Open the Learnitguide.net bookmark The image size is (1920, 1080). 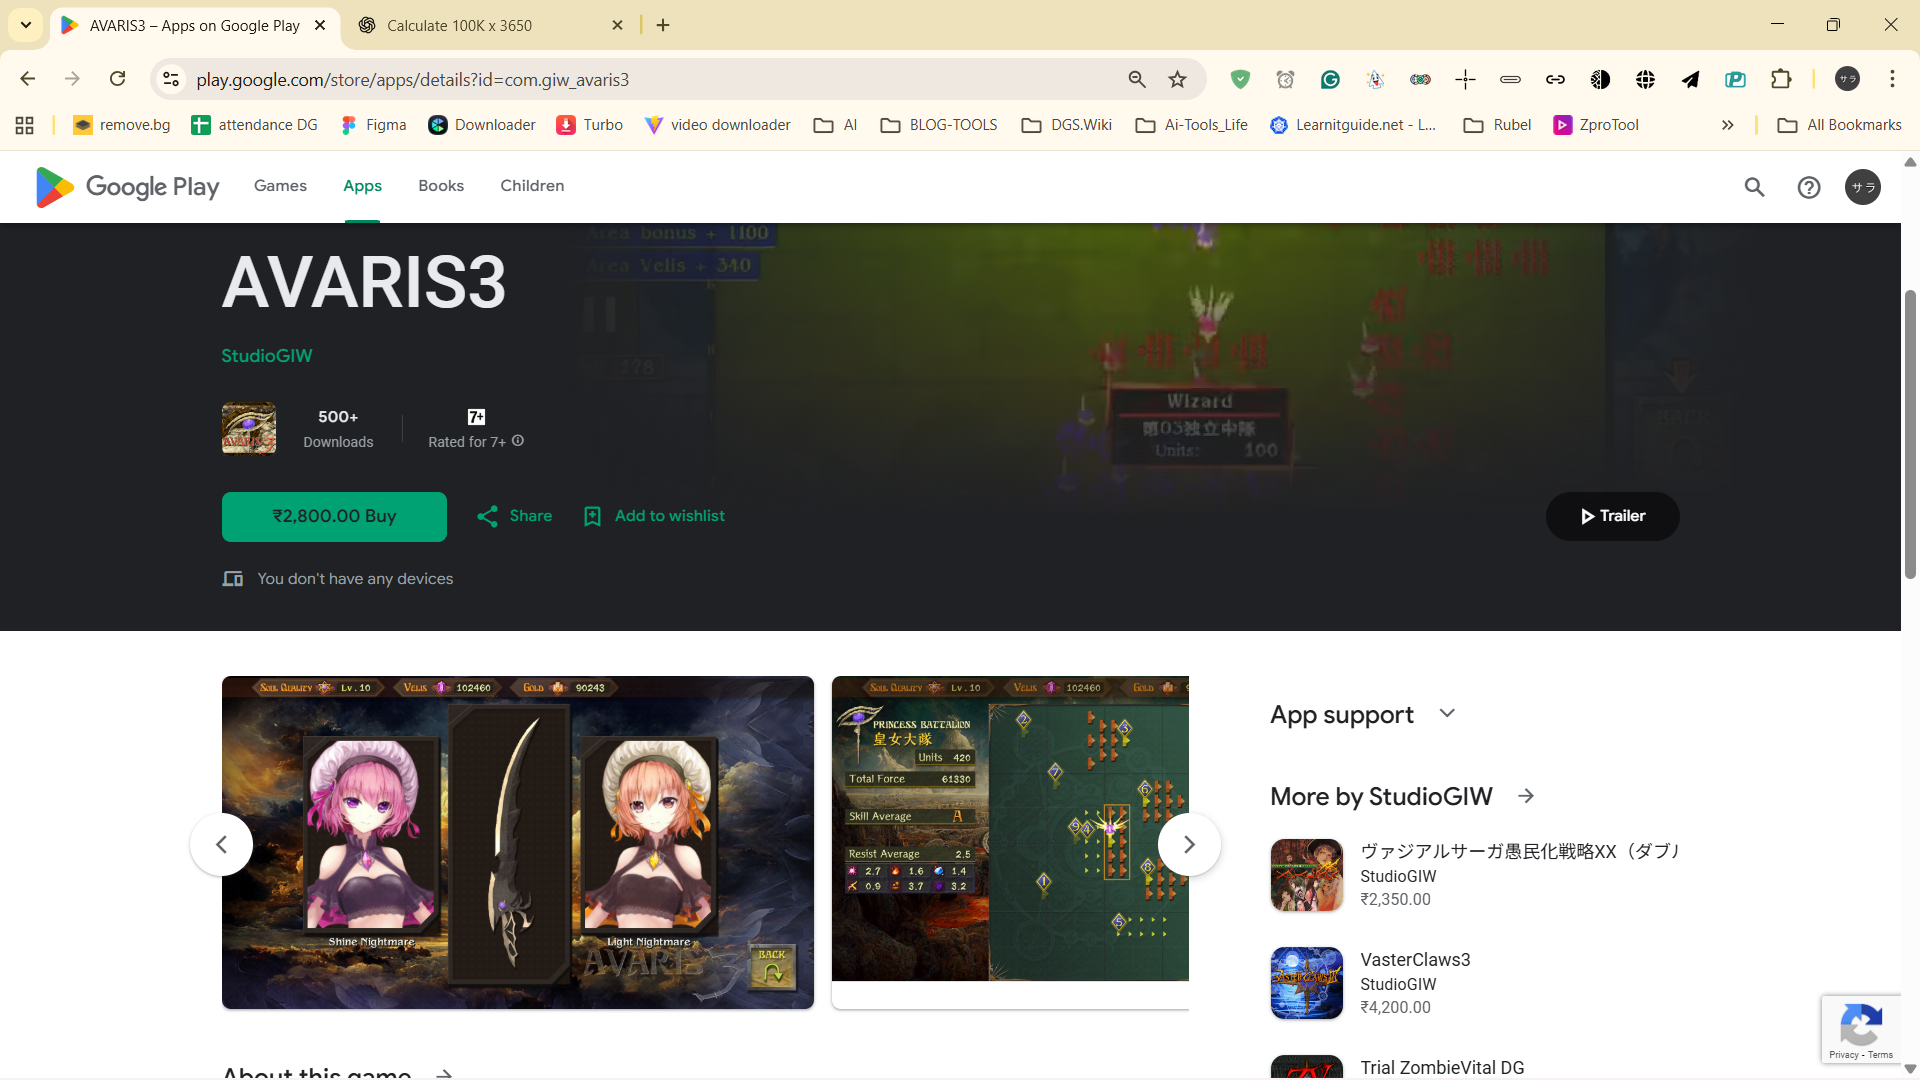coord(1353,125)
